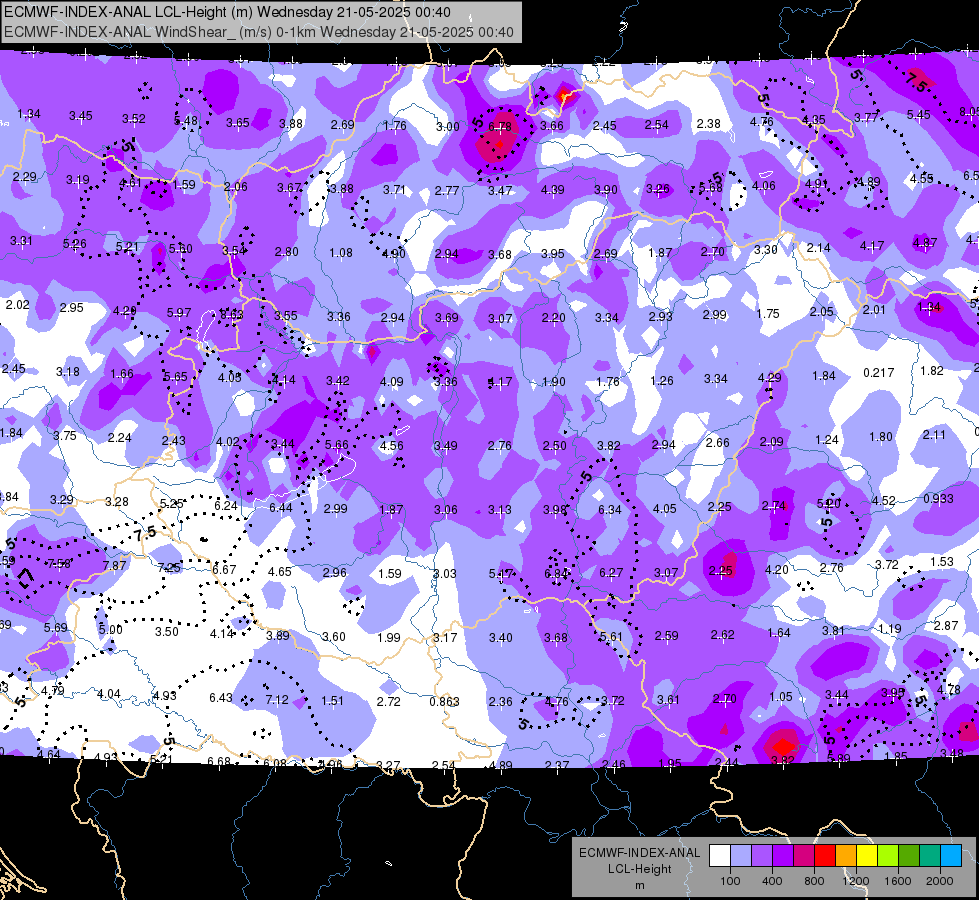Click the wind shear value 5.45
Screen dimensions: 979x900
coord(918,114)
